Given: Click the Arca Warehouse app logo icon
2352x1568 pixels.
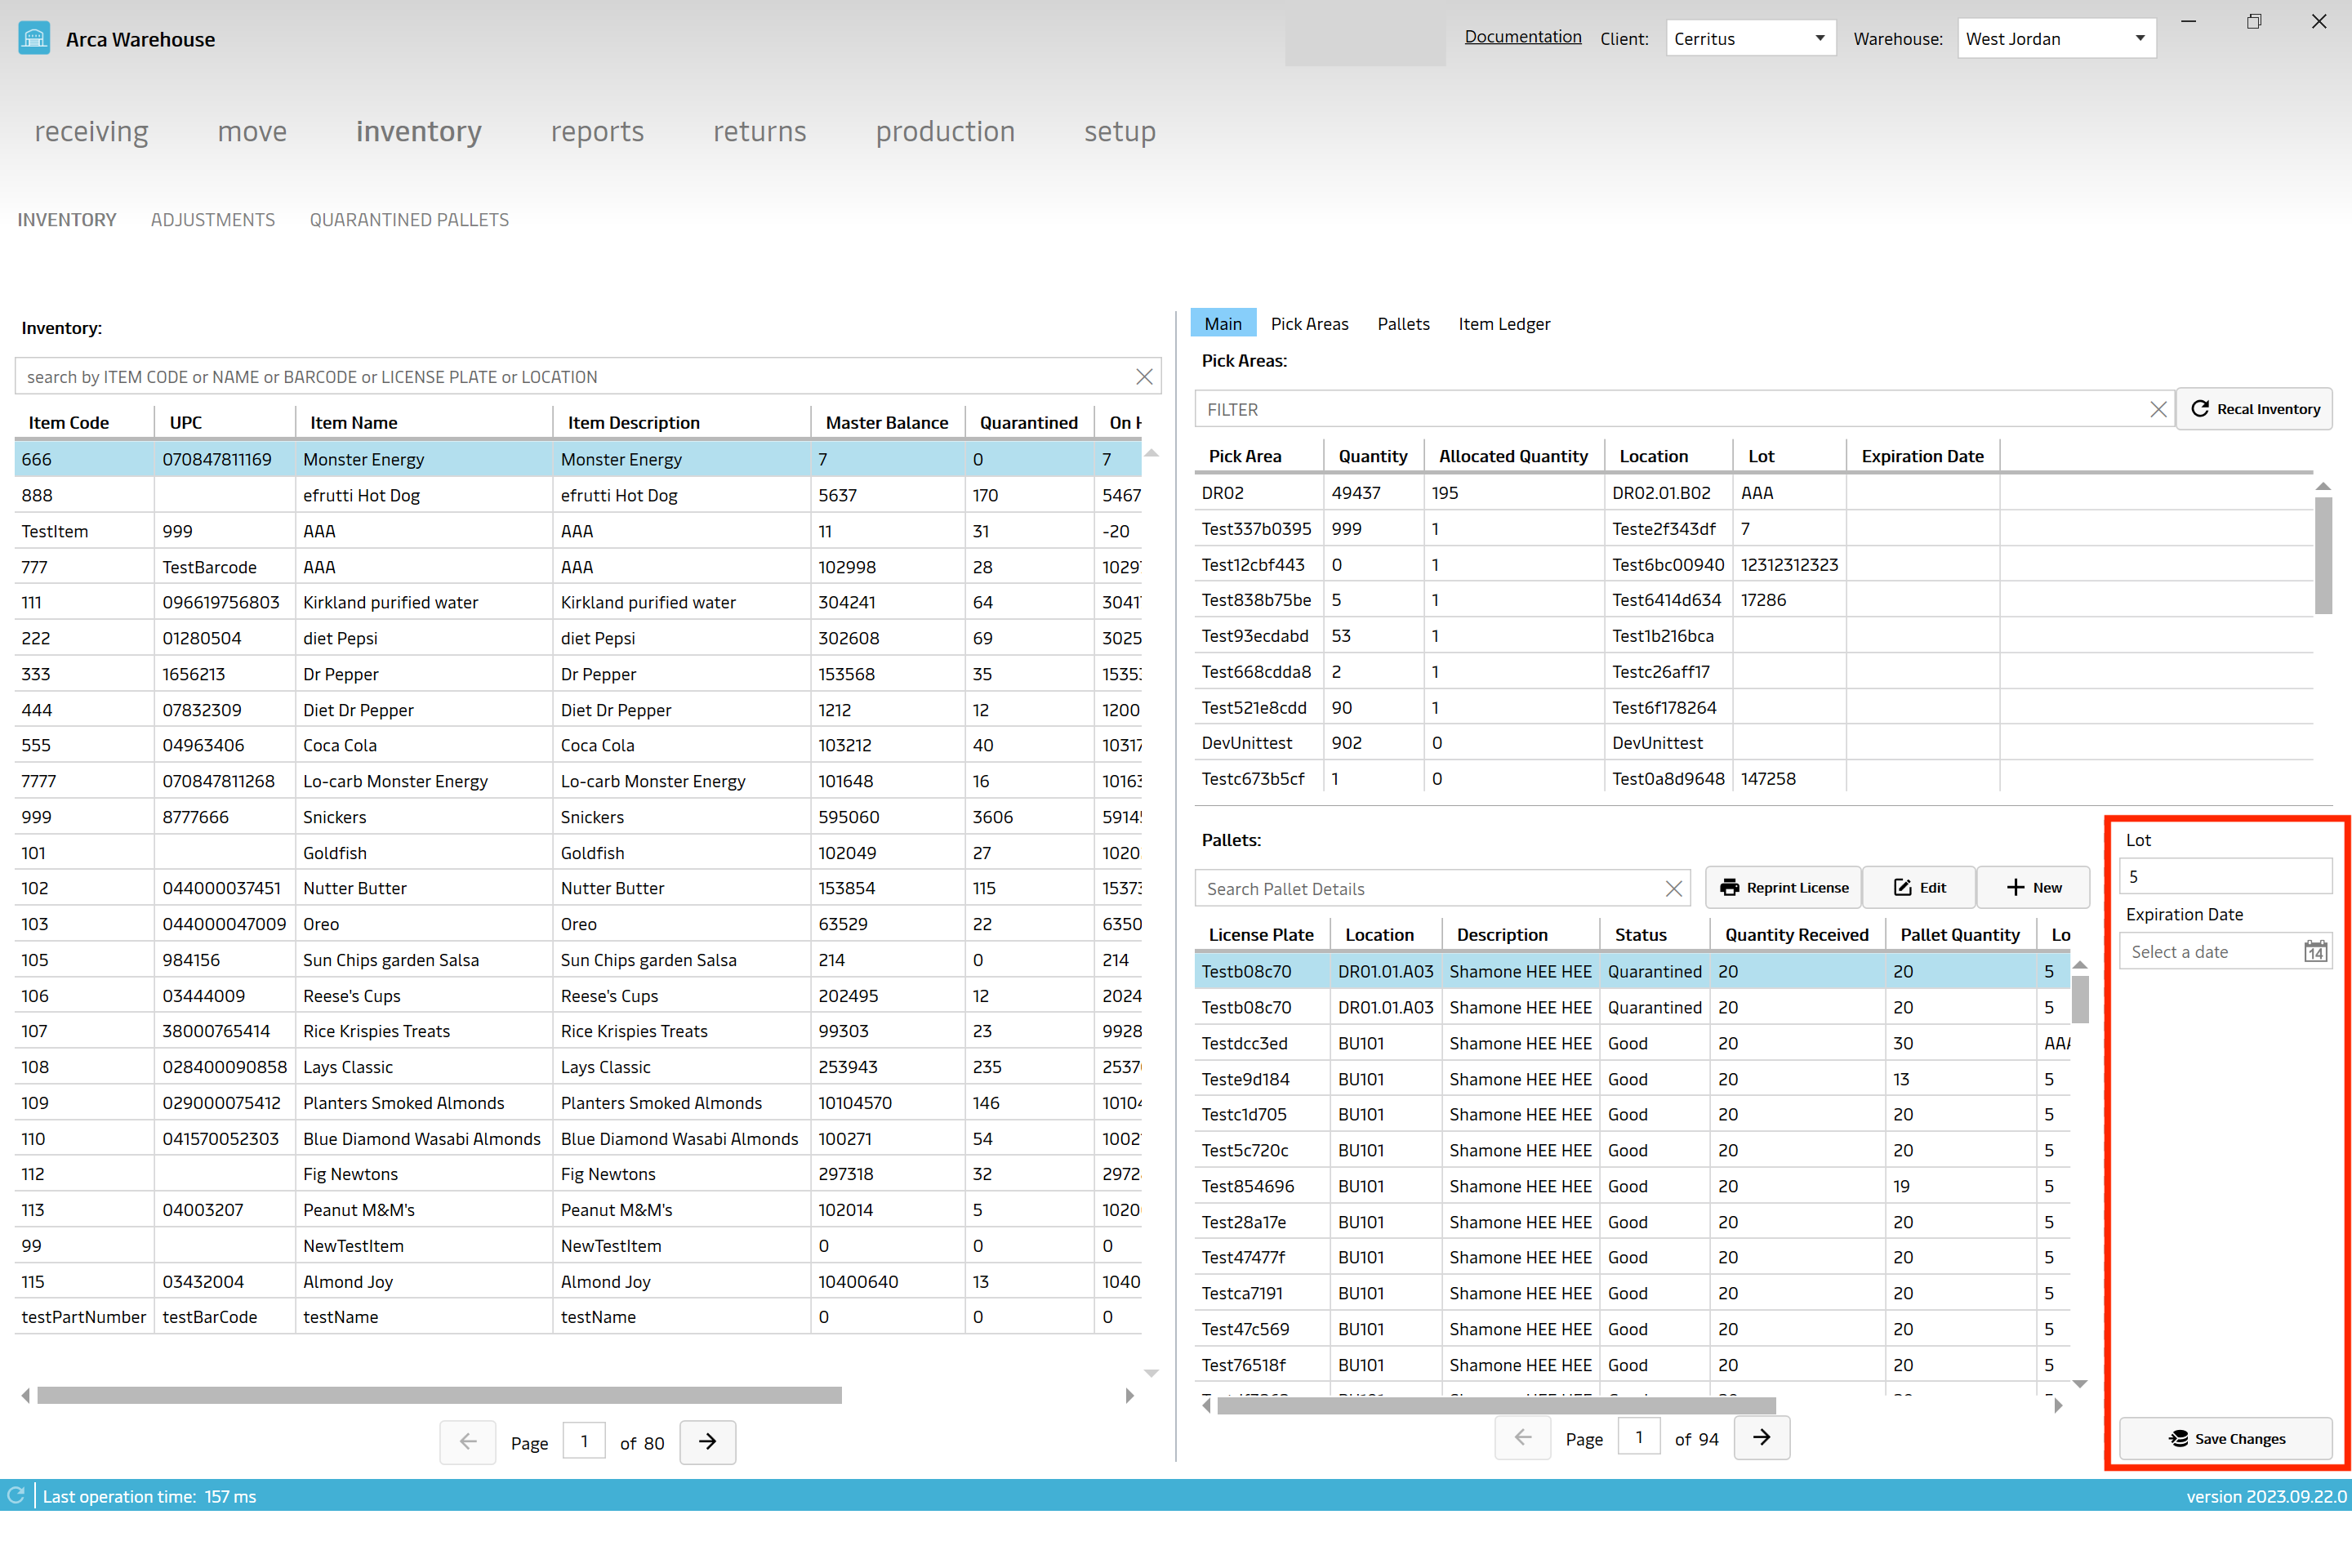Looking at the screenshot, I should coord(34,39).
